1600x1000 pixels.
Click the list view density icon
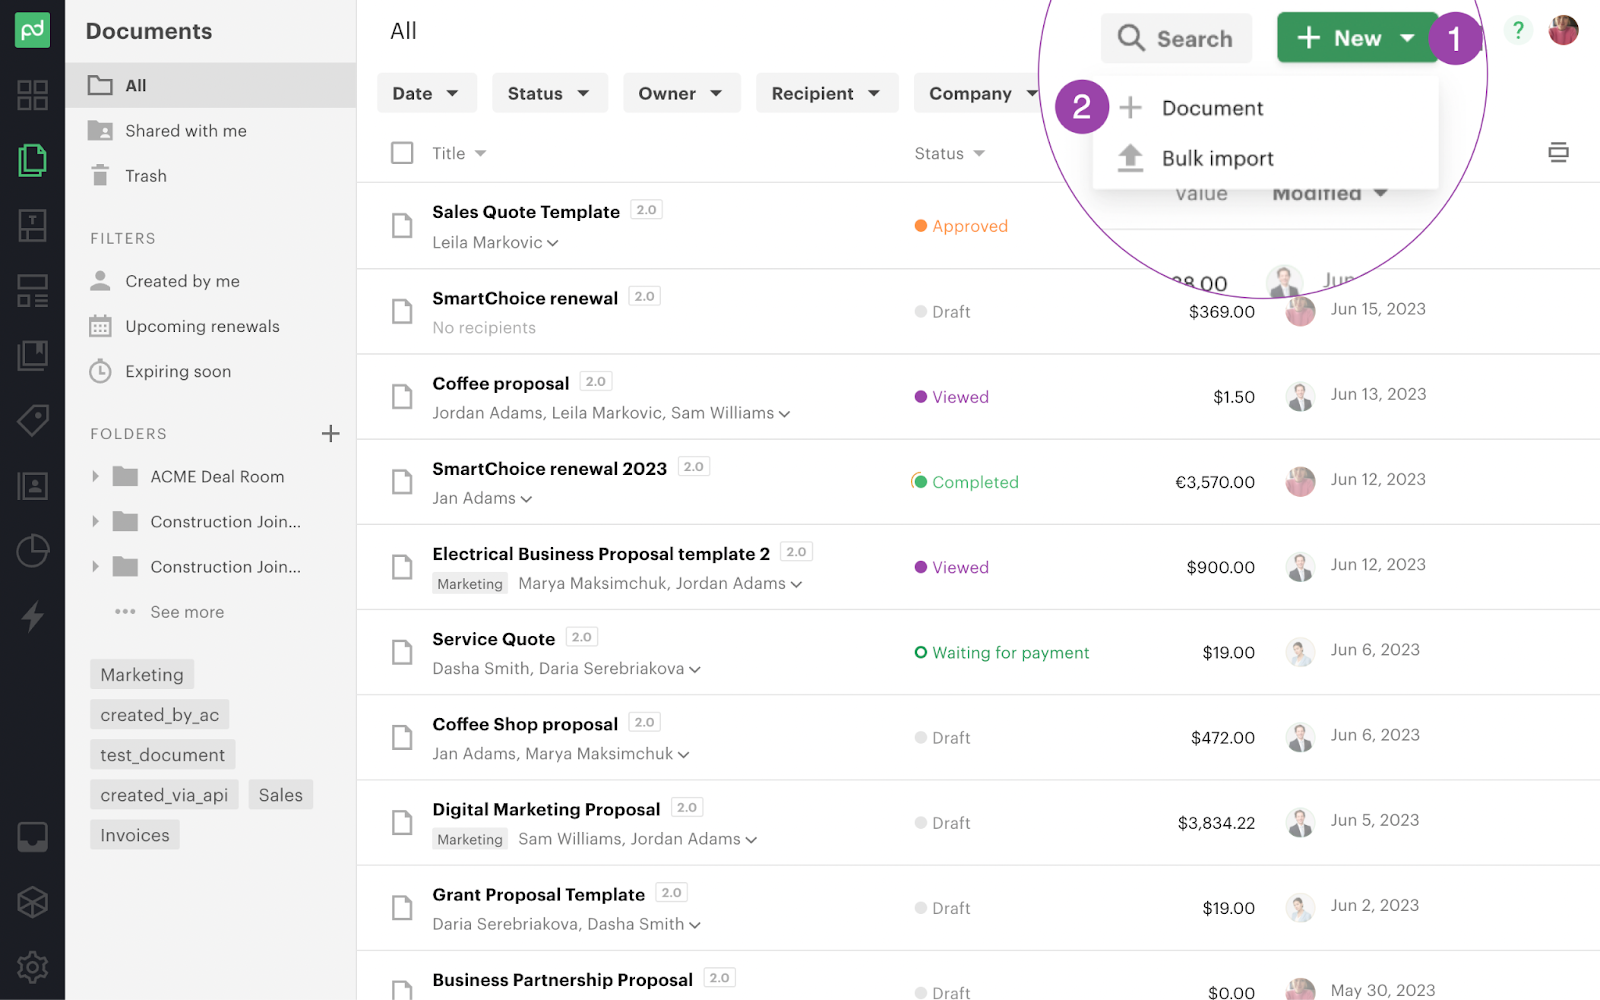(x=1557, y=153)
